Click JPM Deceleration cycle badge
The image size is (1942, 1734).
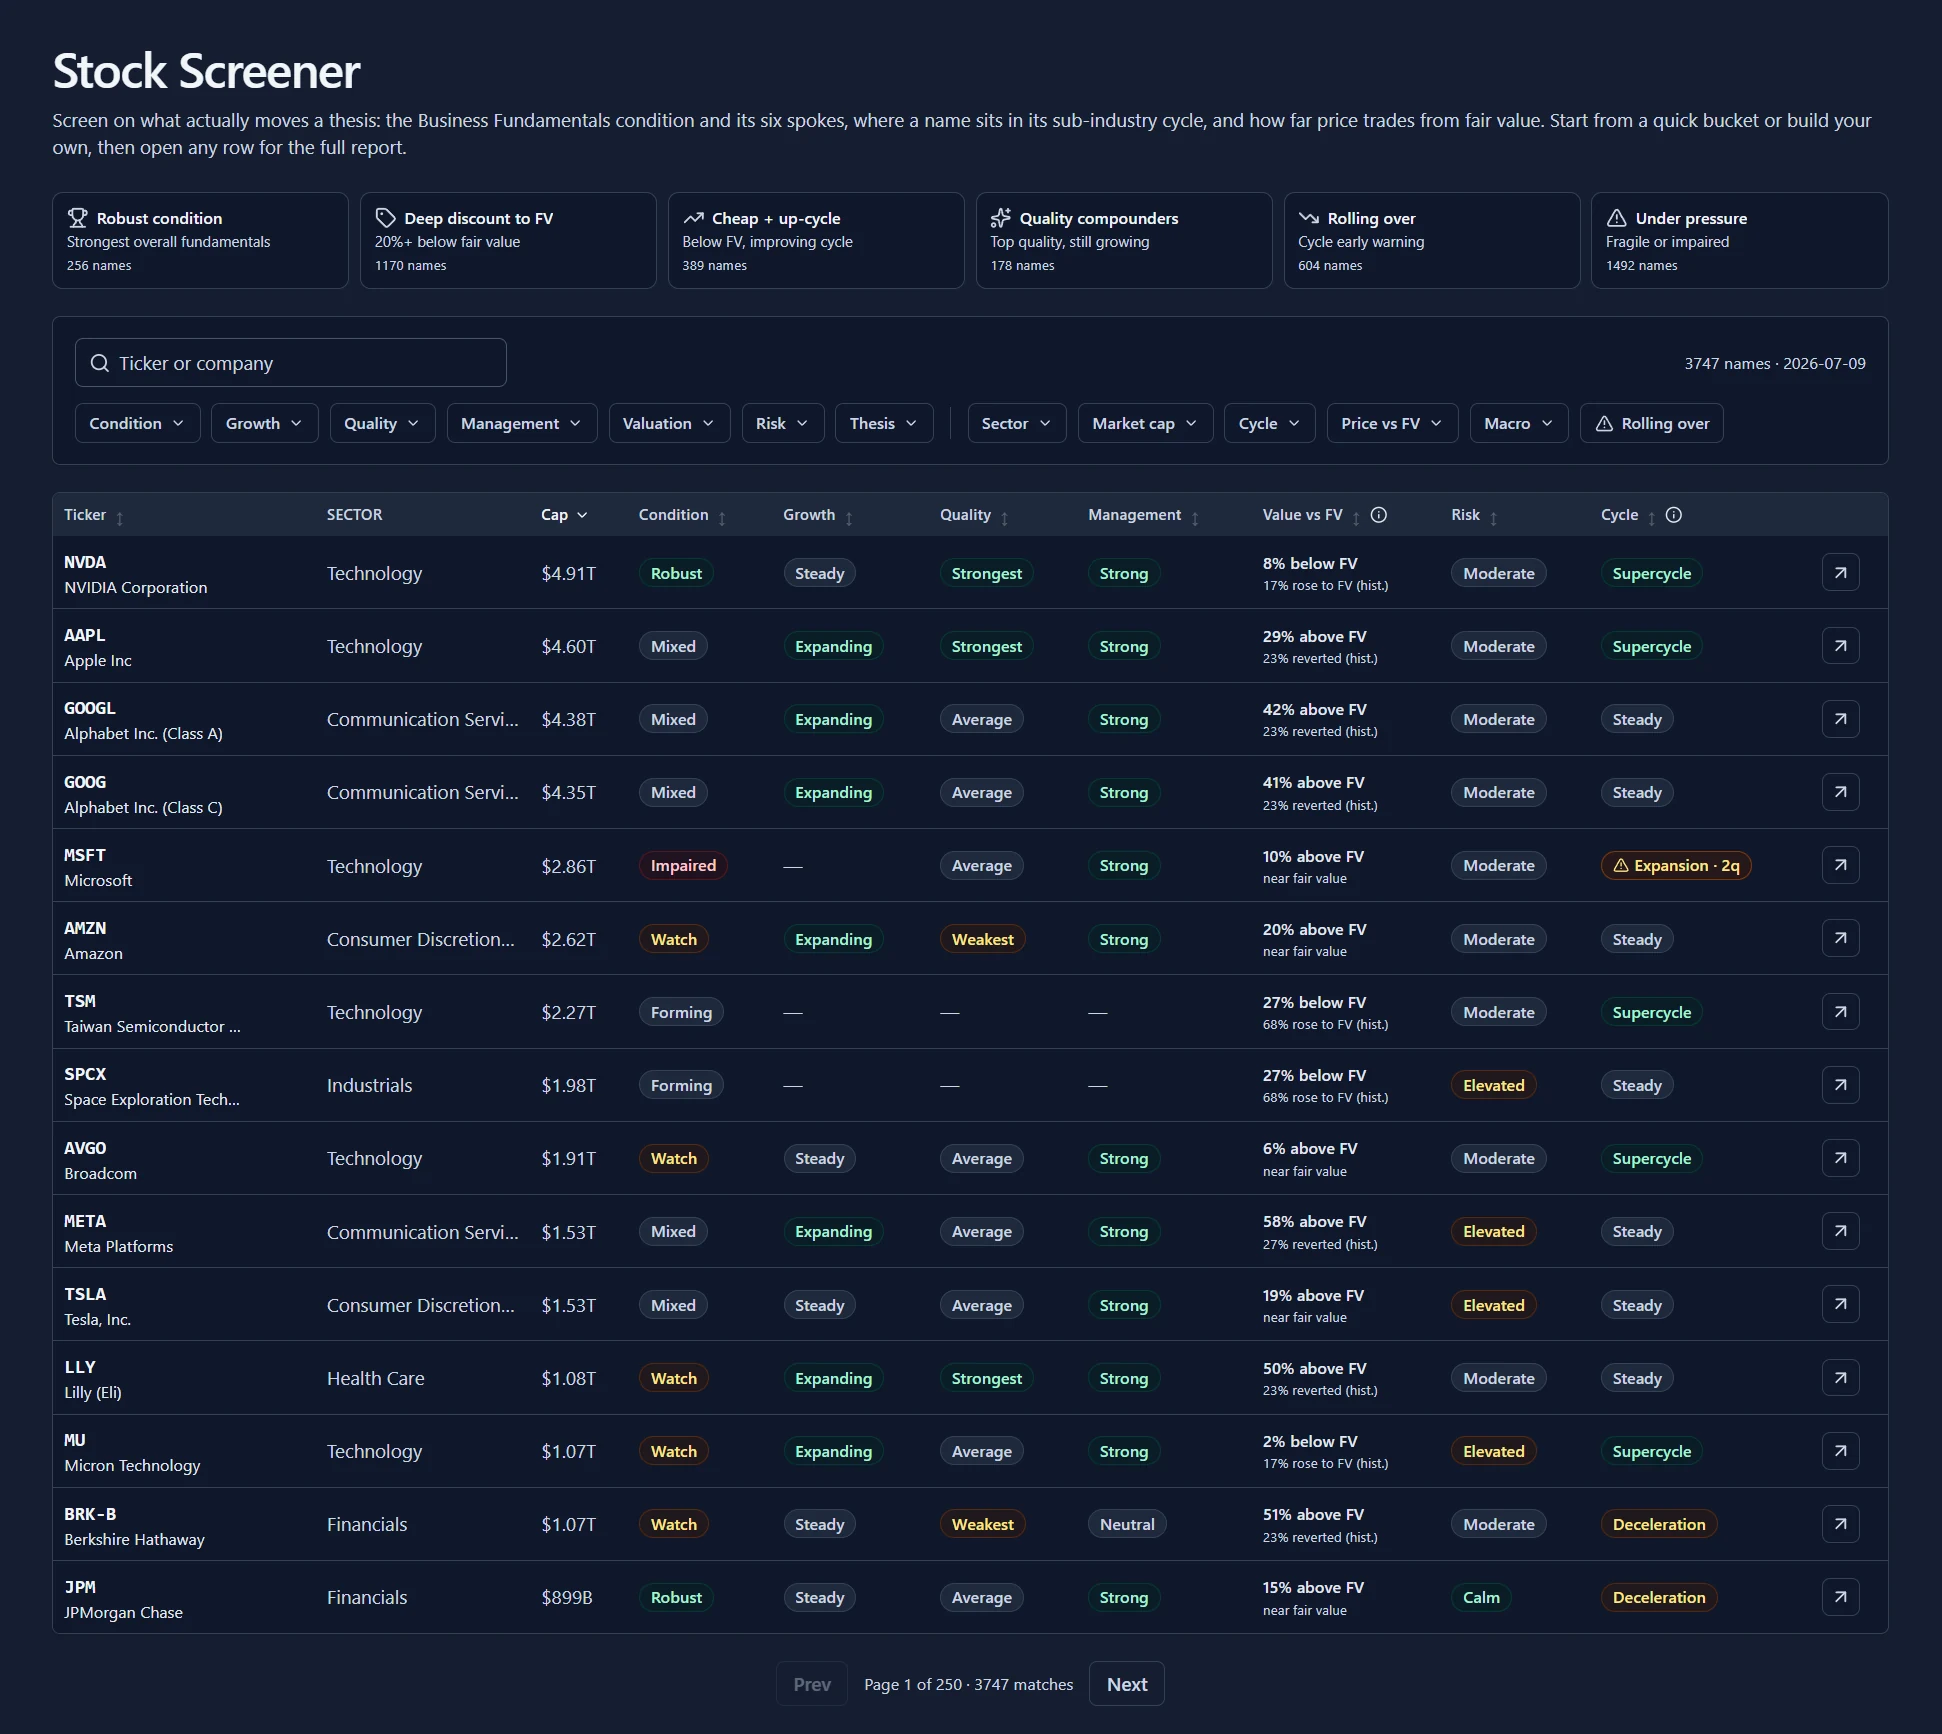click(1659, 1598)
